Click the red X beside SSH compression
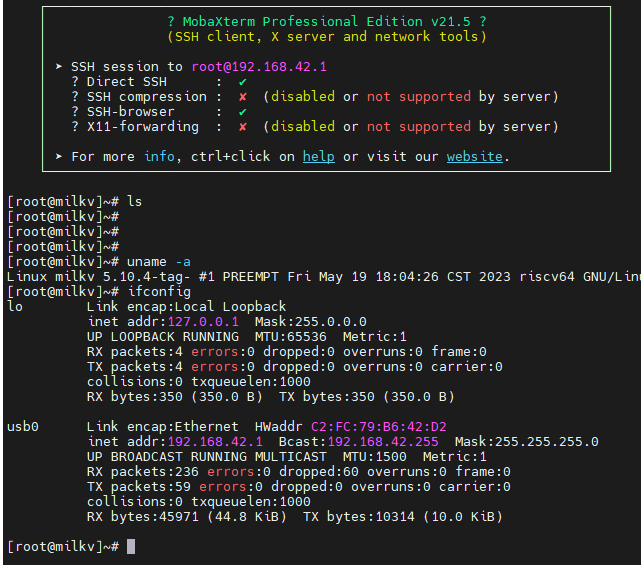Screen dimensions: 641x565 coord(242,97)
